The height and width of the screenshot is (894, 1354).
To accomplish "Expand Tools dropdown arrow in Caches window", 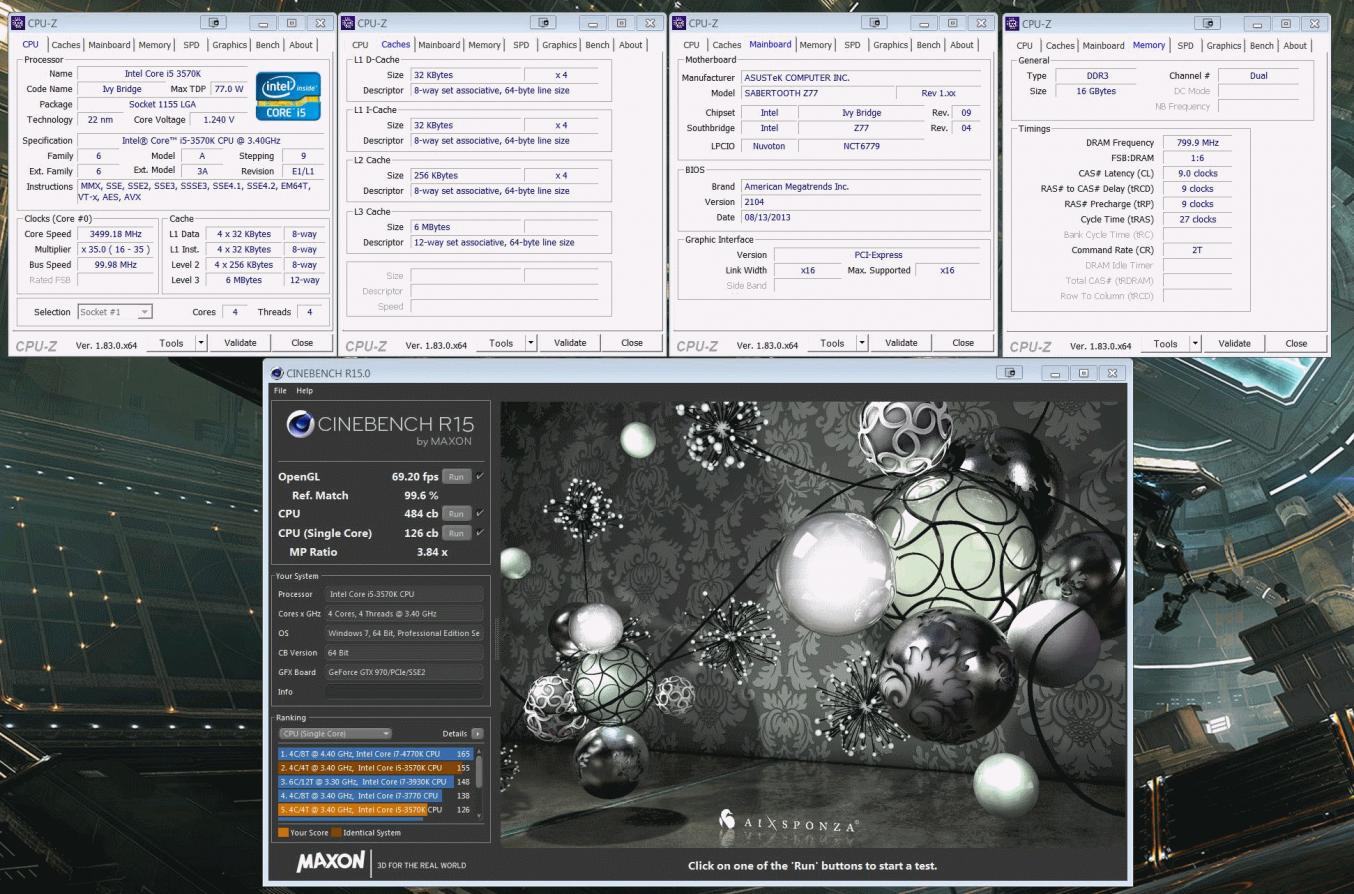I will tap(531, 342).
